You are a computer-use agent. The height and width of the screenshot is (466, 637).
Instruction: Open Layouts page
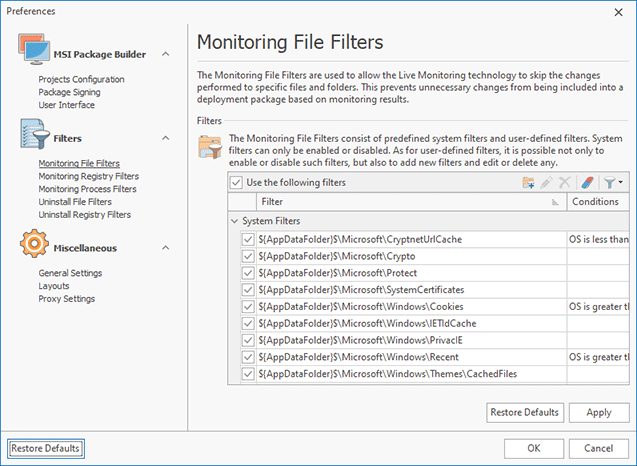[54, 286]
